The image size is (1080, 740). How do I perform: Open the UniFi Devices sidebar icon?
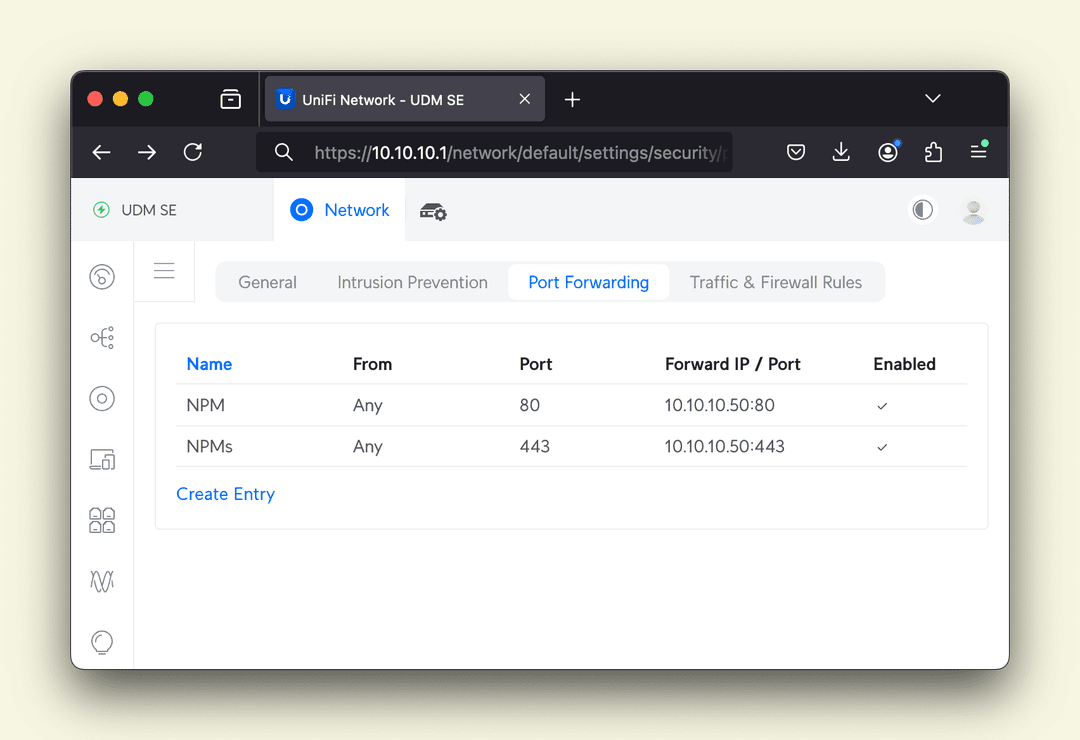click(x=102, y=398)
